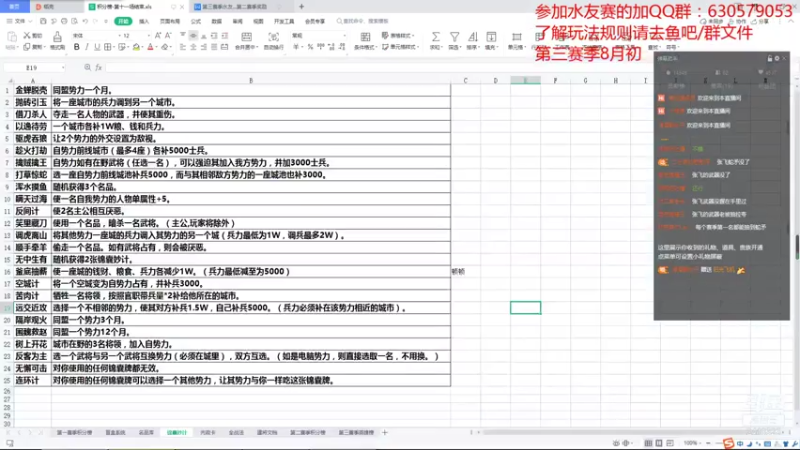Select cell containing 空城计
The width and height of the screenshot is (800, 450).
(x=32, y=284)
